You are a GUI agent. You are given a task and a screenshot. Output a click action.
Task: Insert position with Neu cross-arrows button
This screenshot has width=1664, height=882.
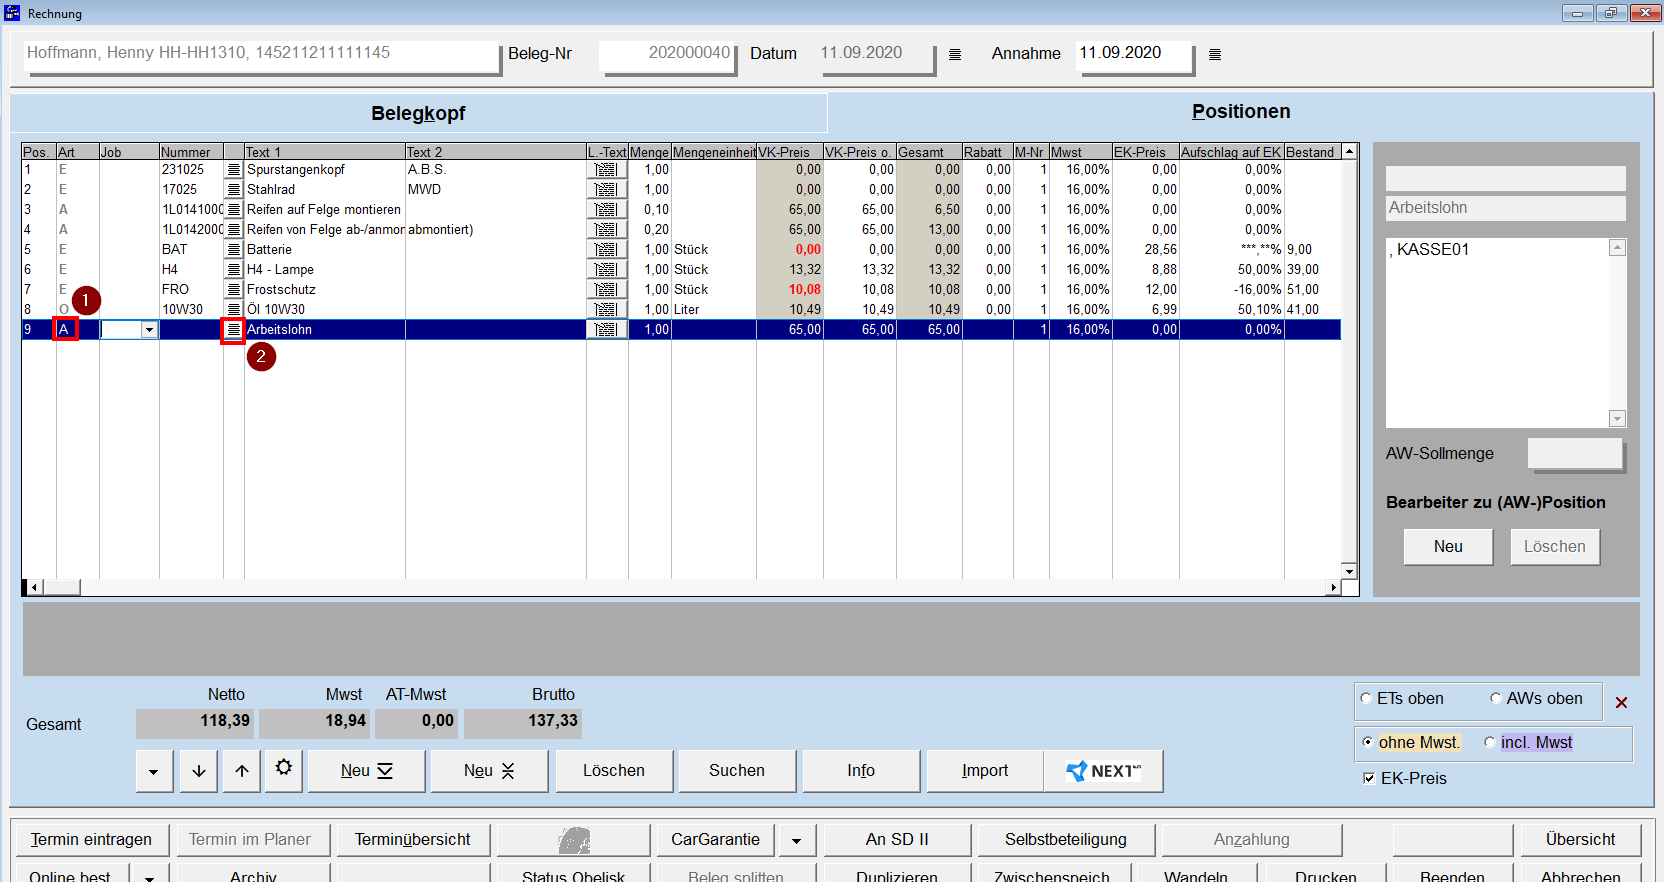pos(489,771)
